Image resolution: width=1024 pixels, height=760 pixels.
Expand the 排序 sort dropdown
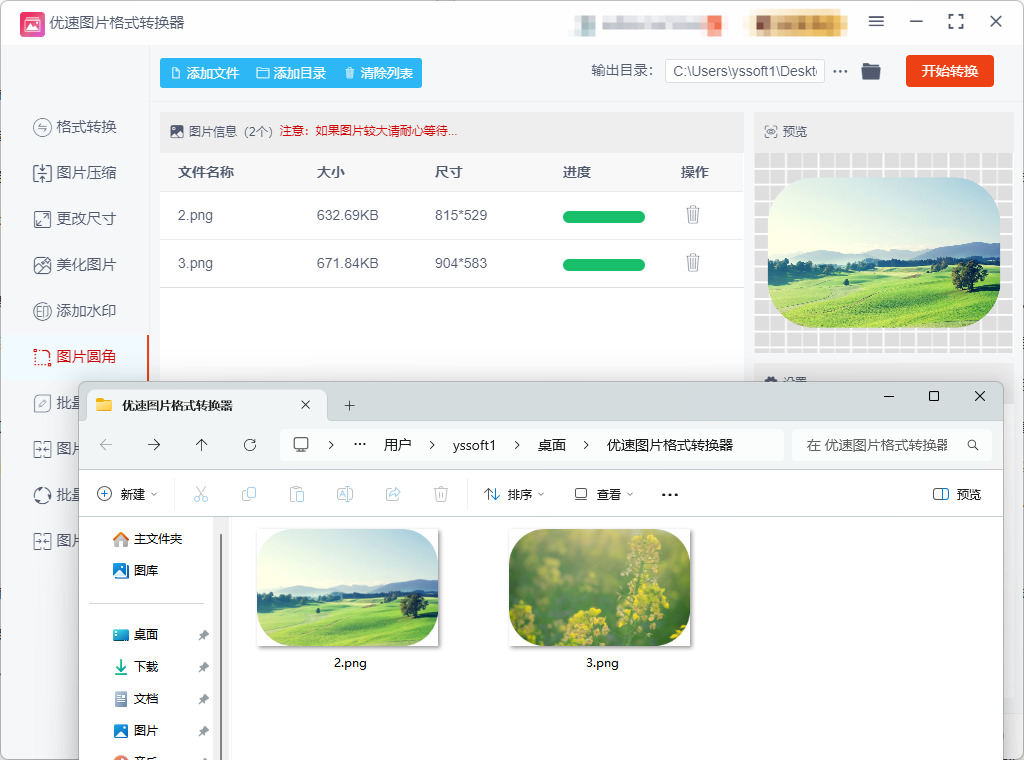(x=514, y=494)
